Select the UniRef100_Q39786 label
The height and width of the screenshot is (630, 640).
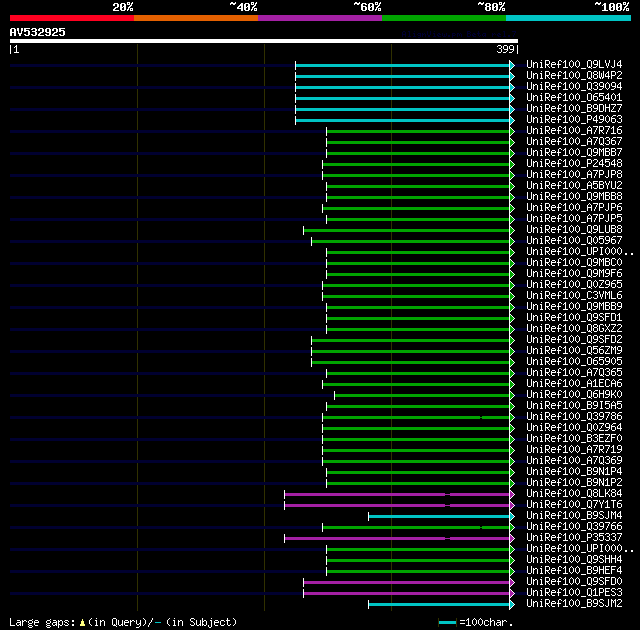tap(574, 417)
